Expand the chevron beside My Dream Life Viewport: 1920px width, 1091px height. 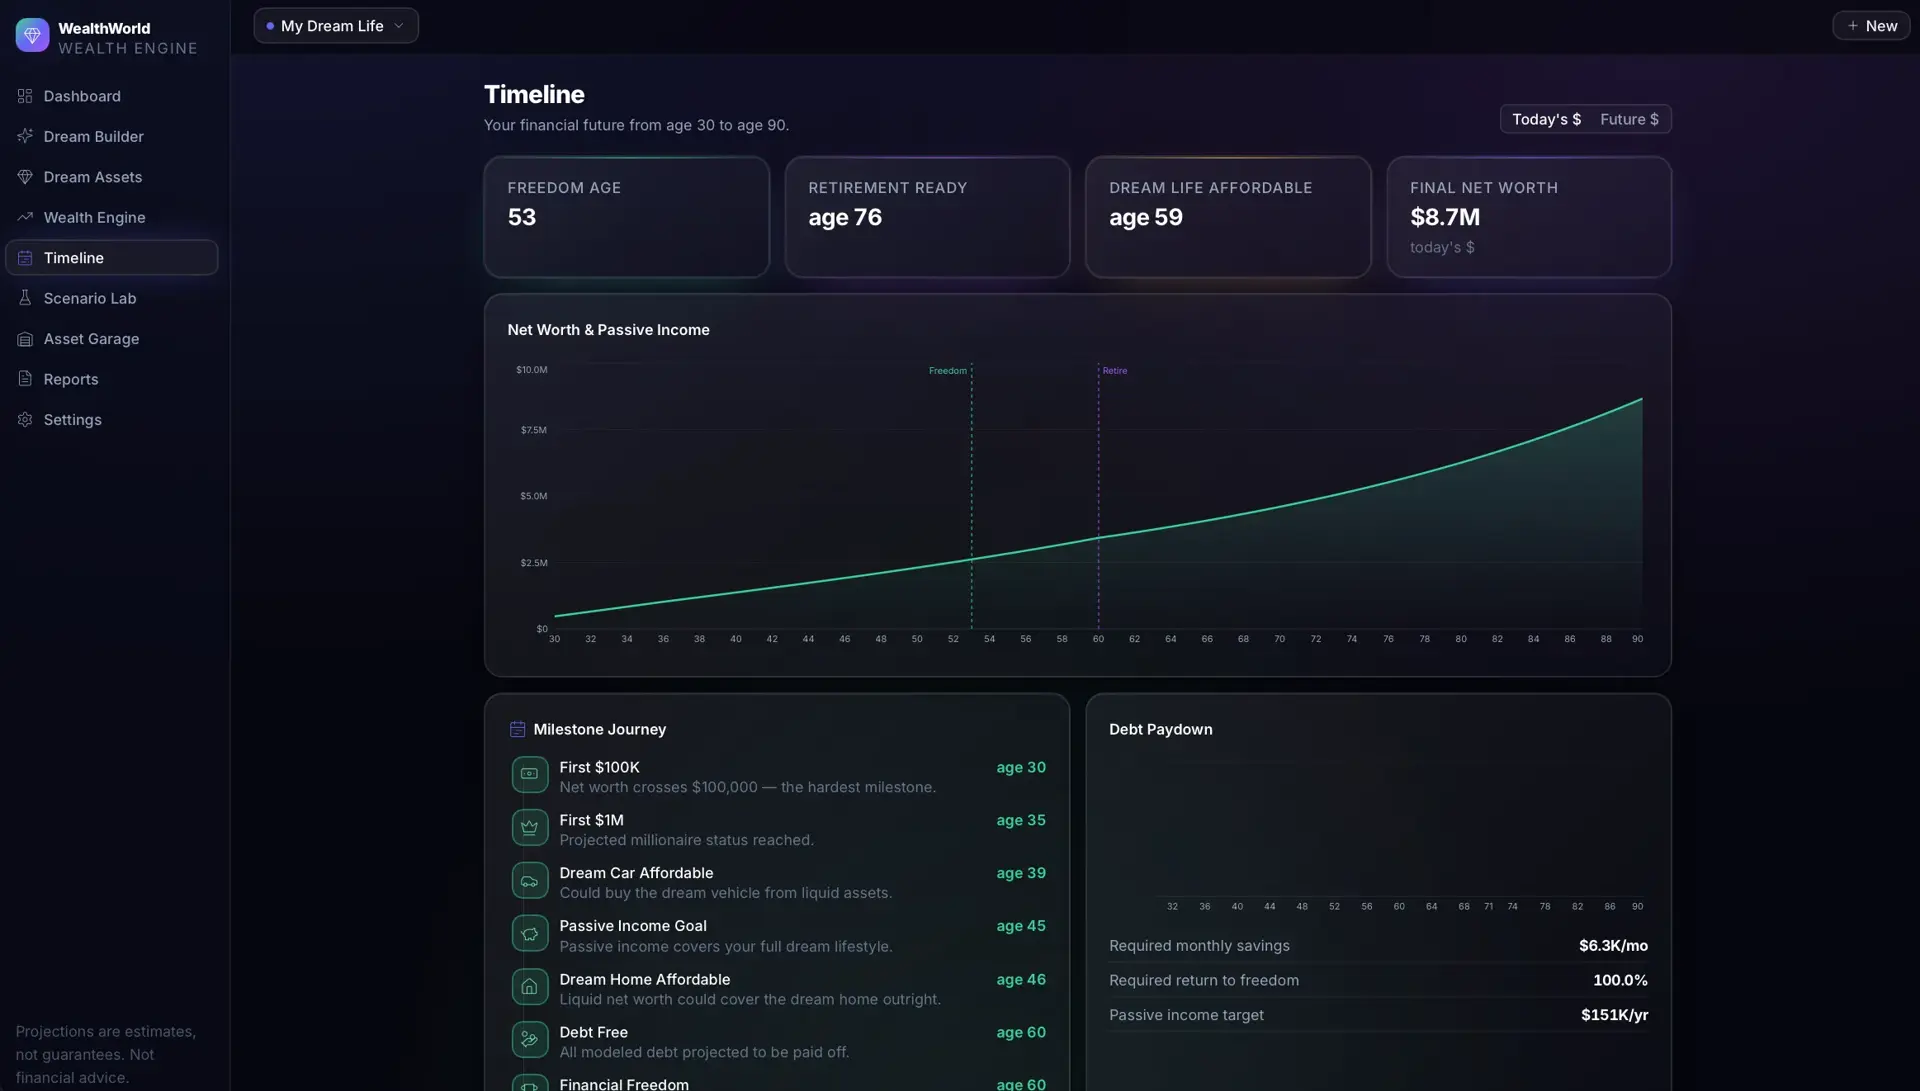pyautogui.click(x=399, y=26)
